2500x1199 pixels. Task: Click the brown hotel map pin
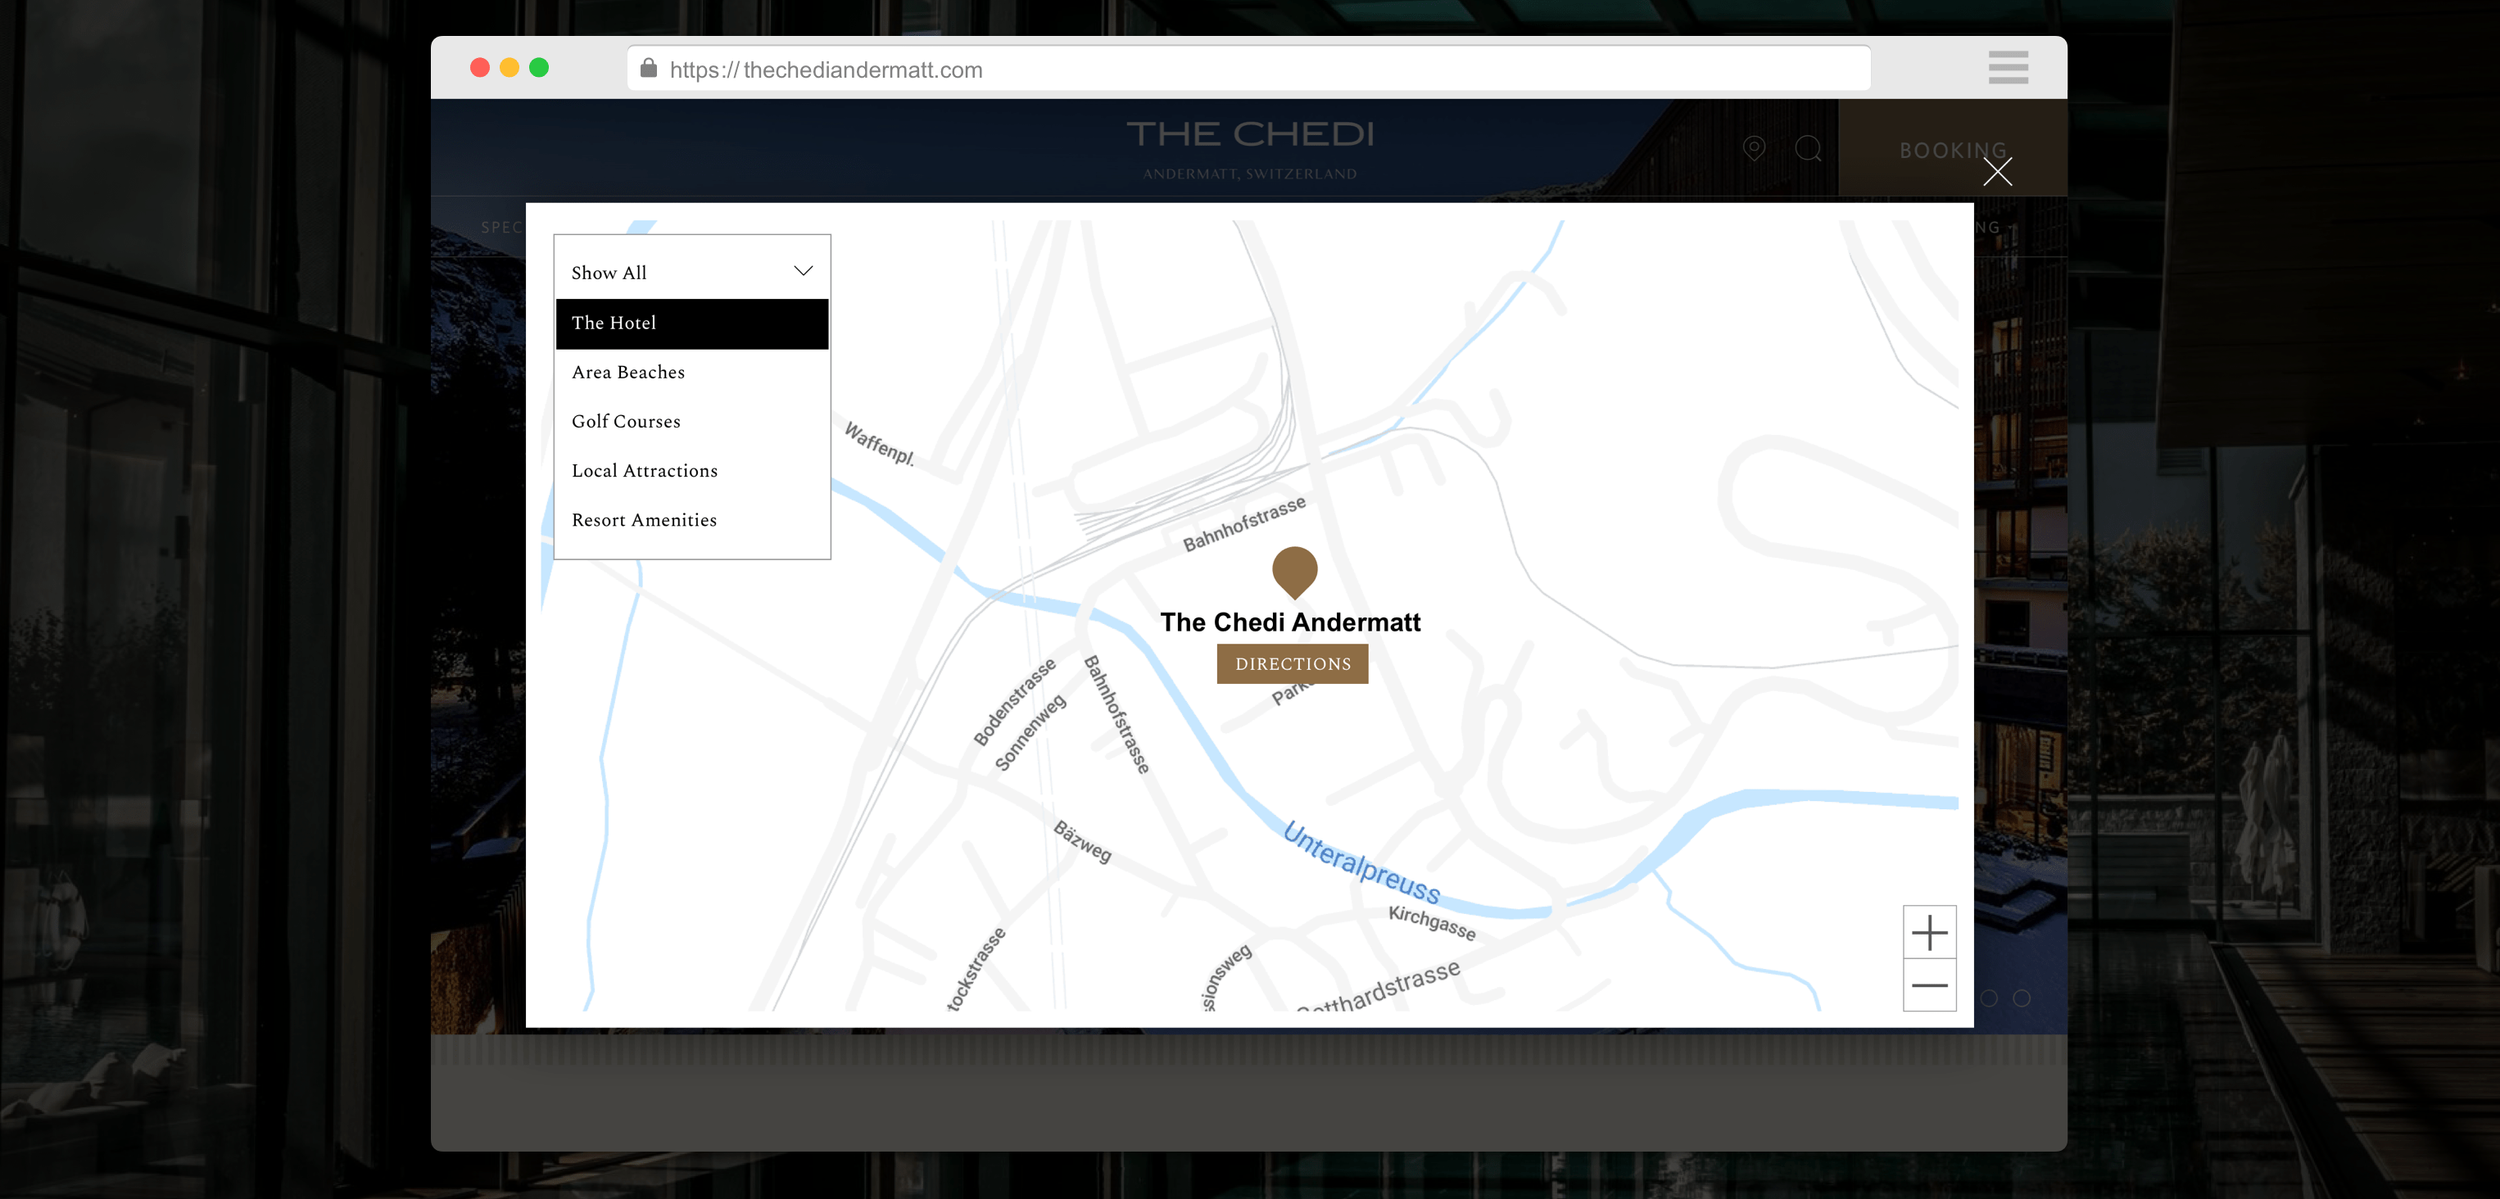coord(1294,570)
